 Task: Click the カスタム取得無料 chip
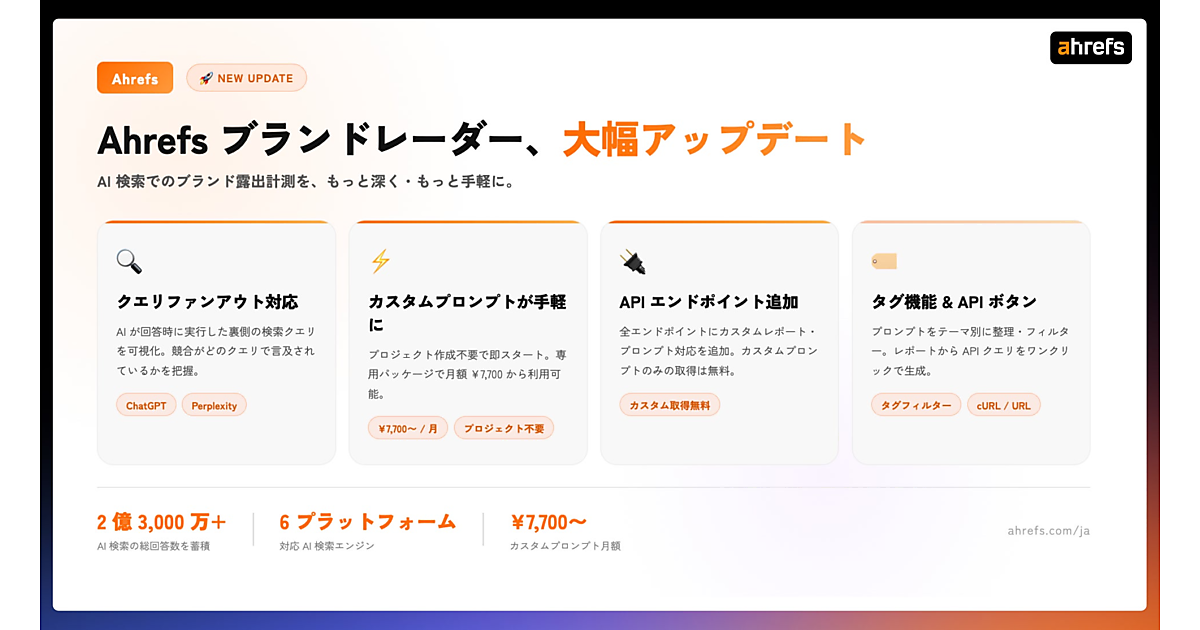(x=670, y=405)
